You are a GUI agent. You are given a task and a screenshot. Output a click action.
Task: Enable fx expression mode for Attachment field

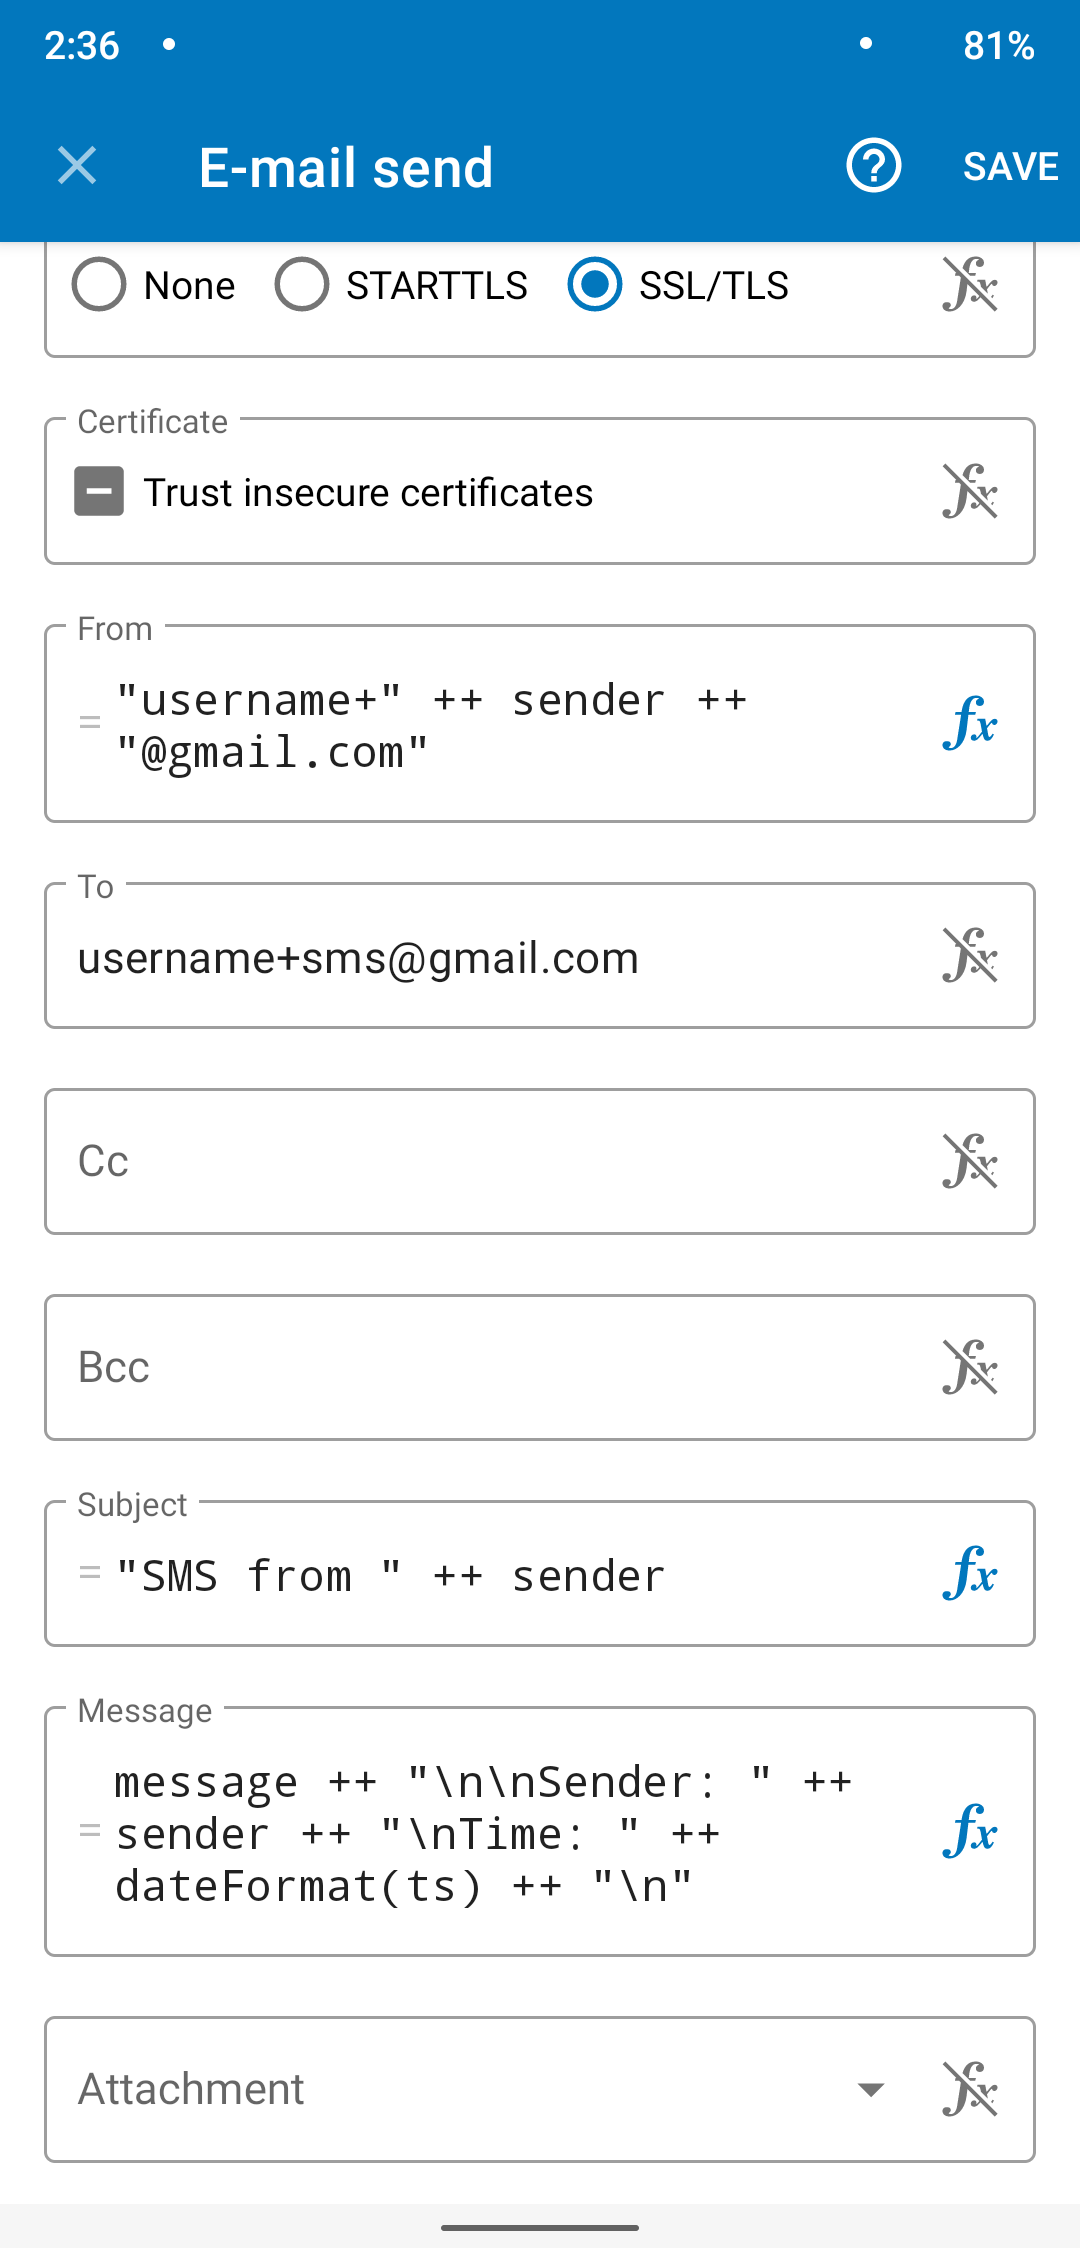click(x=969, y=2090)
